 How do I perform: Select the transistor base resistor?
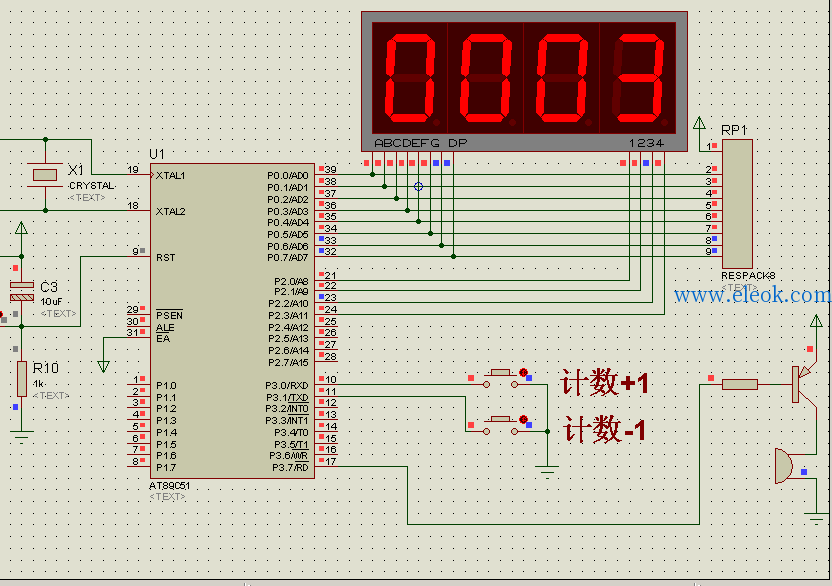point(740,384)
